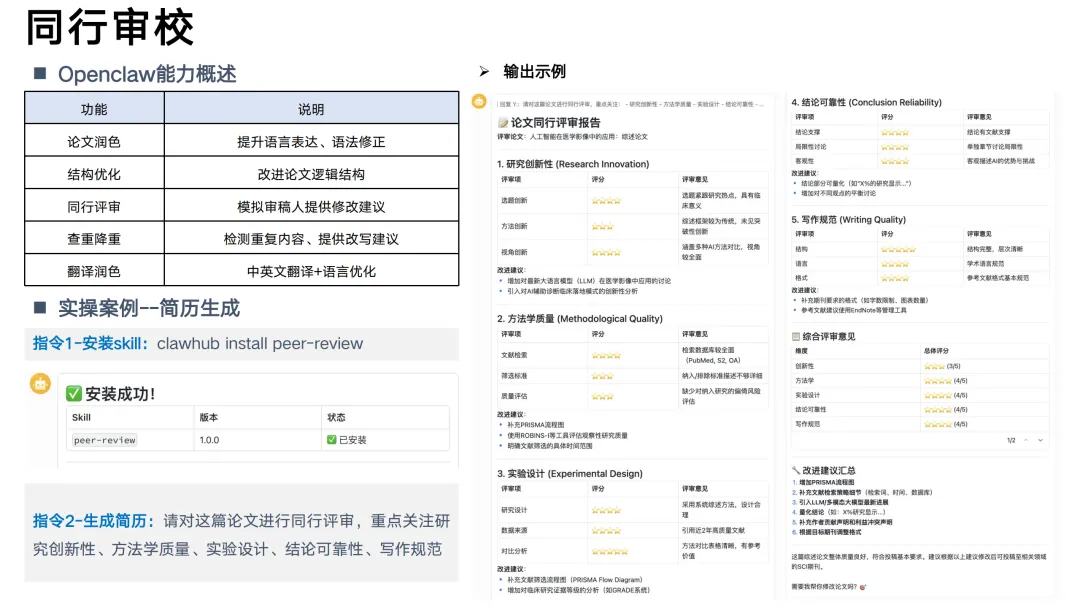
Task: Click 模拟审稿人提供修改建议 cell
Action: point(311,207)
